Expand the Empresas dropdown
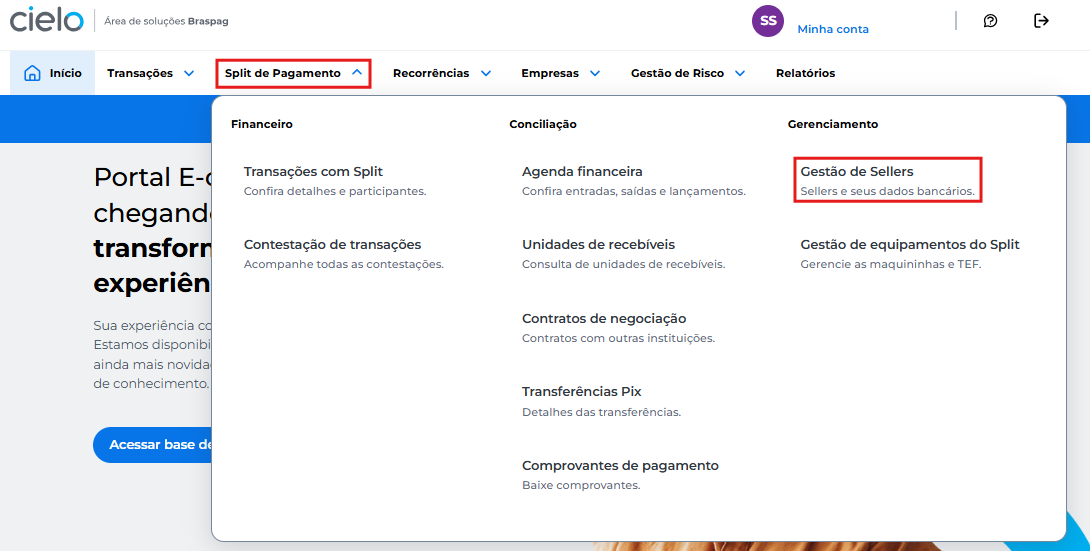The height and width of the screenshot is (551, 1090). tap(560, 73)
